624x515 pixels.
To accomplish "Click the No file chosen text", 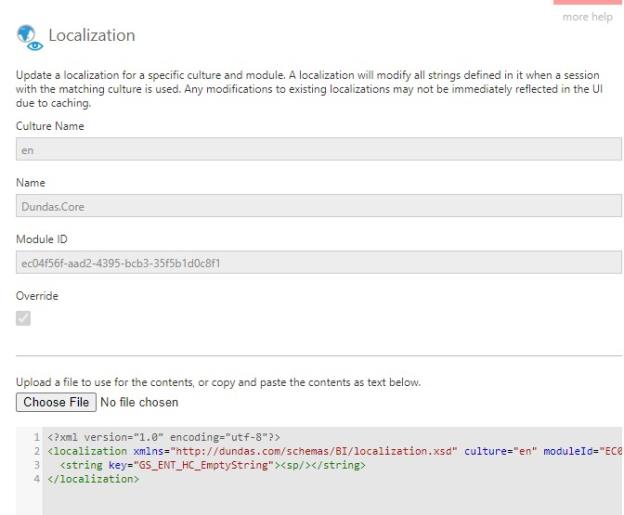I will (141, 402).
